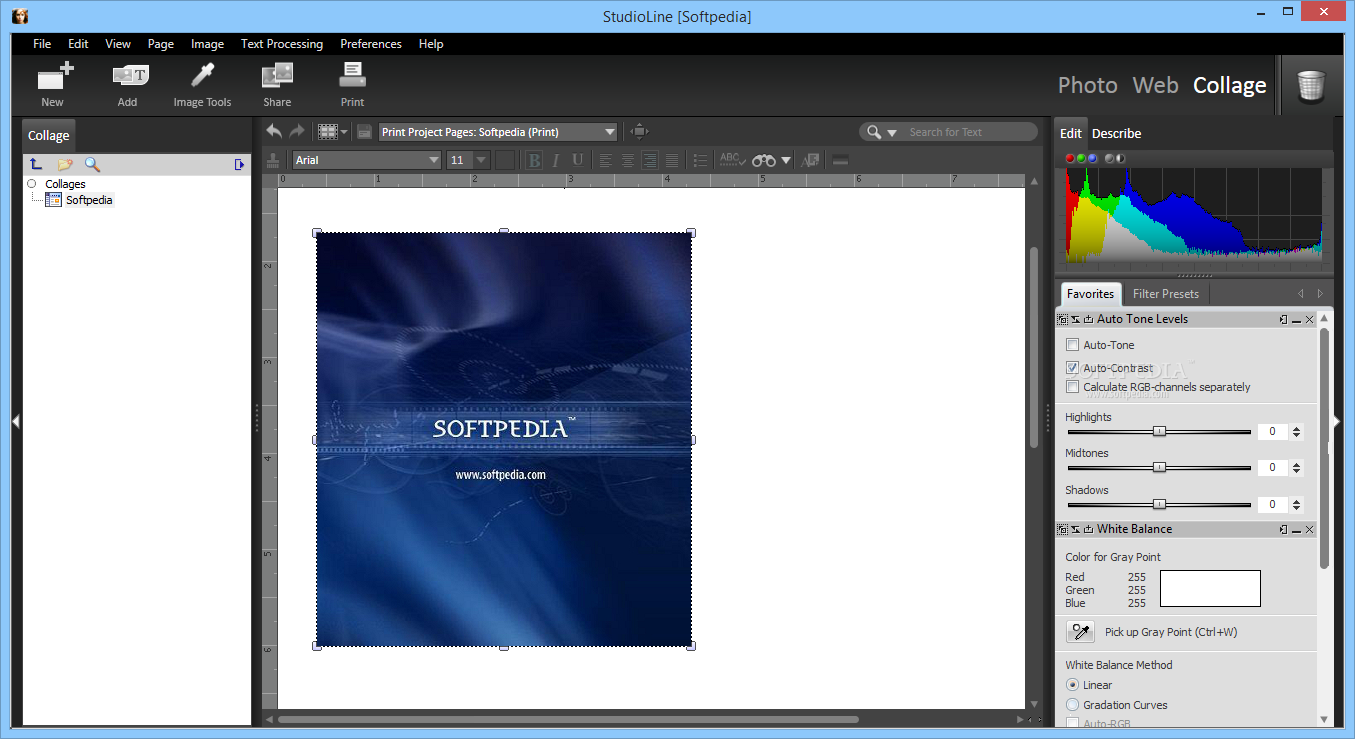The image size is (1355, 739).
Task: Select the Linear white balance method
Action: pyautogui.click(x=1073, y=685)
